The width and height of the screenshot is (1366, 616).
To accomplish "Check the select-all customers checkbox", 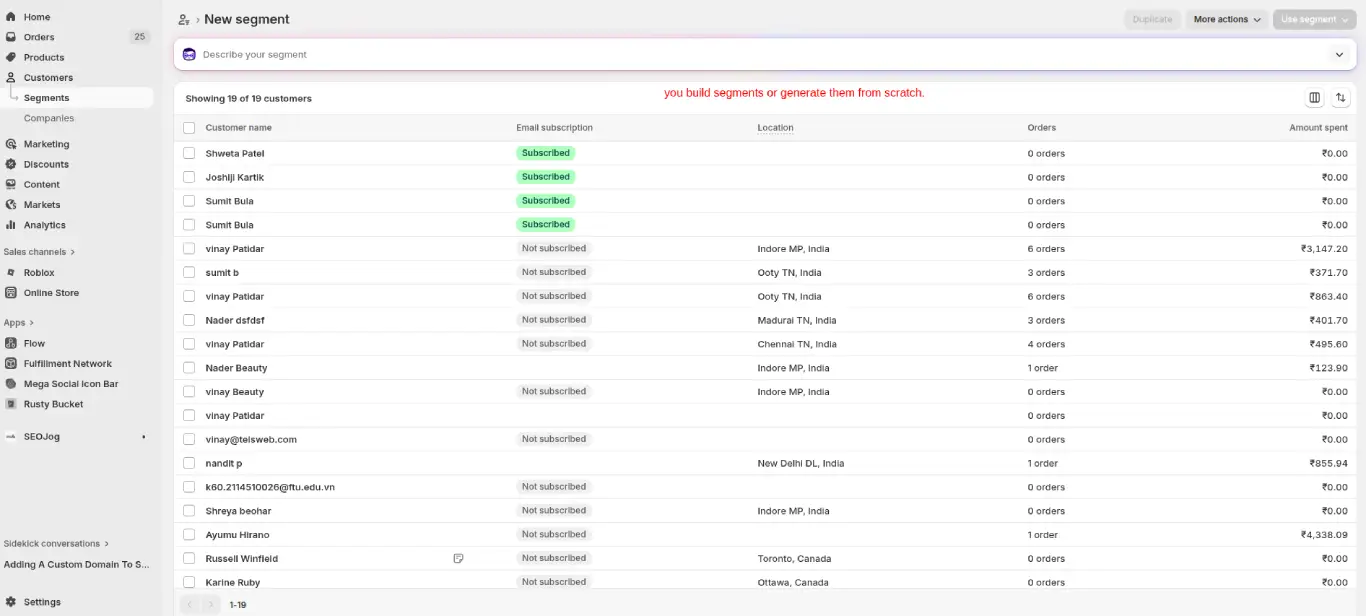I will coord(189,127).
